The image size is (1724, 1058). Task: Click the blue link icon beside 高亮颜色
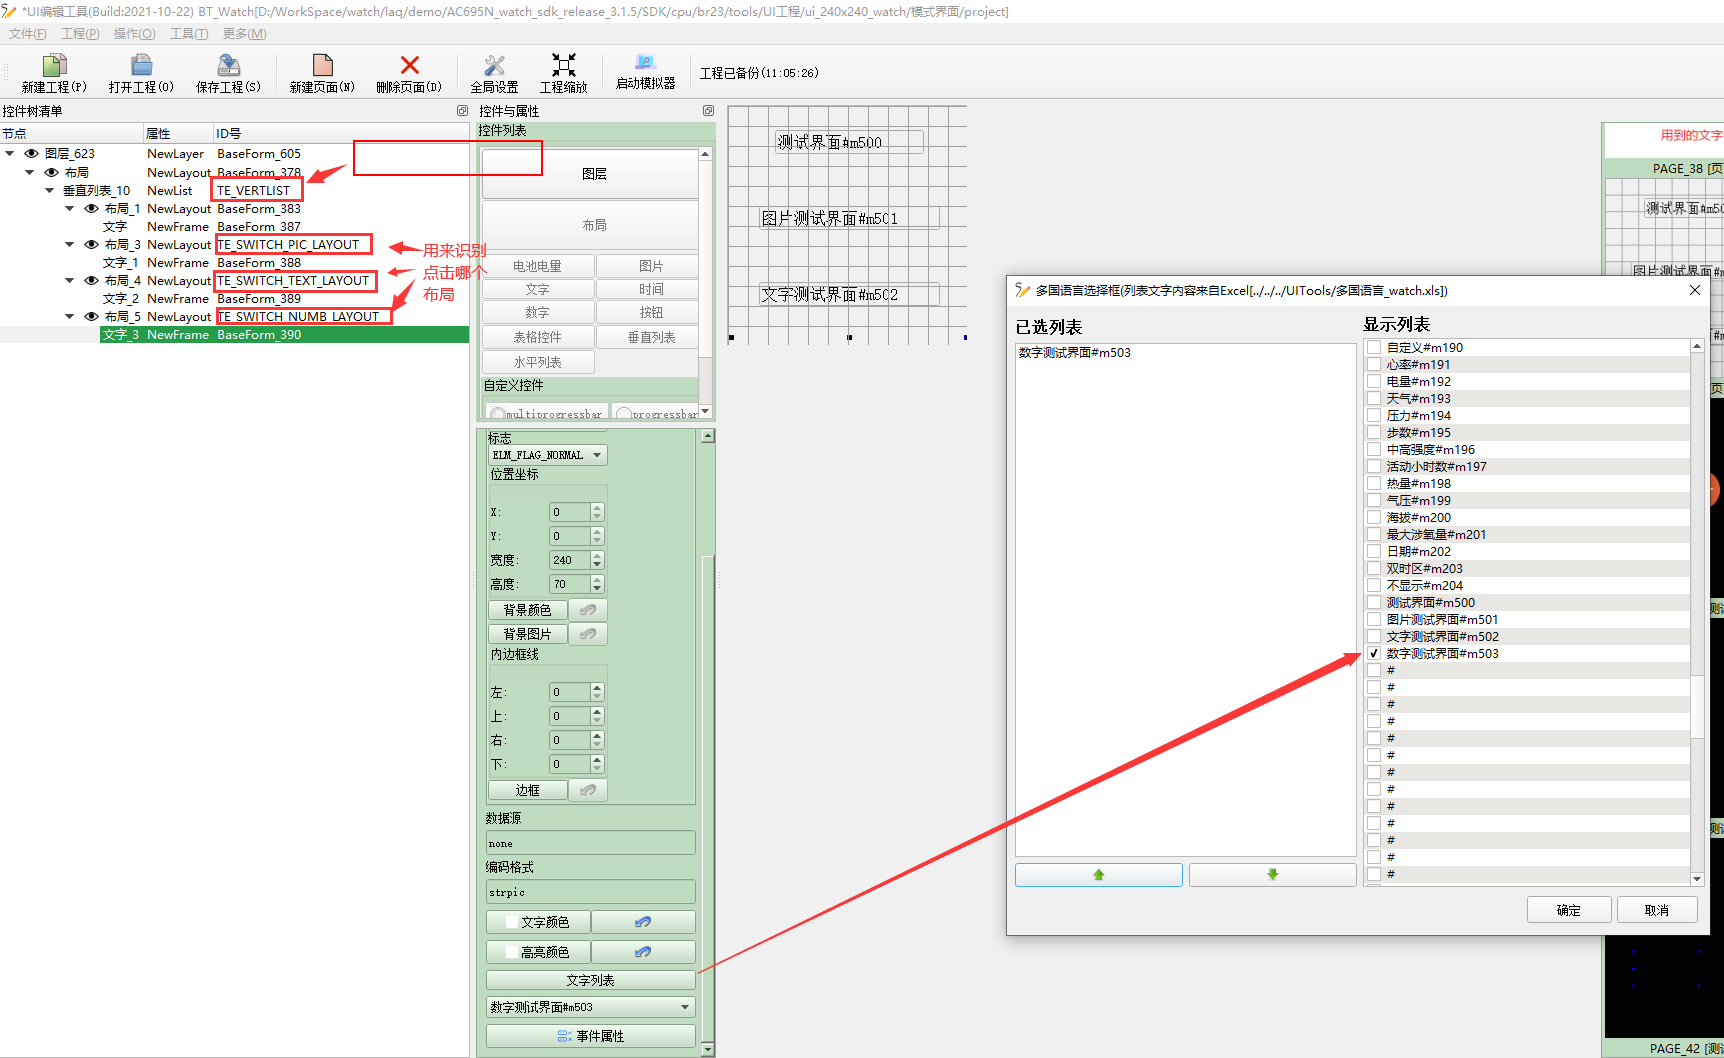pyautogui.click(x=643, y=952)
